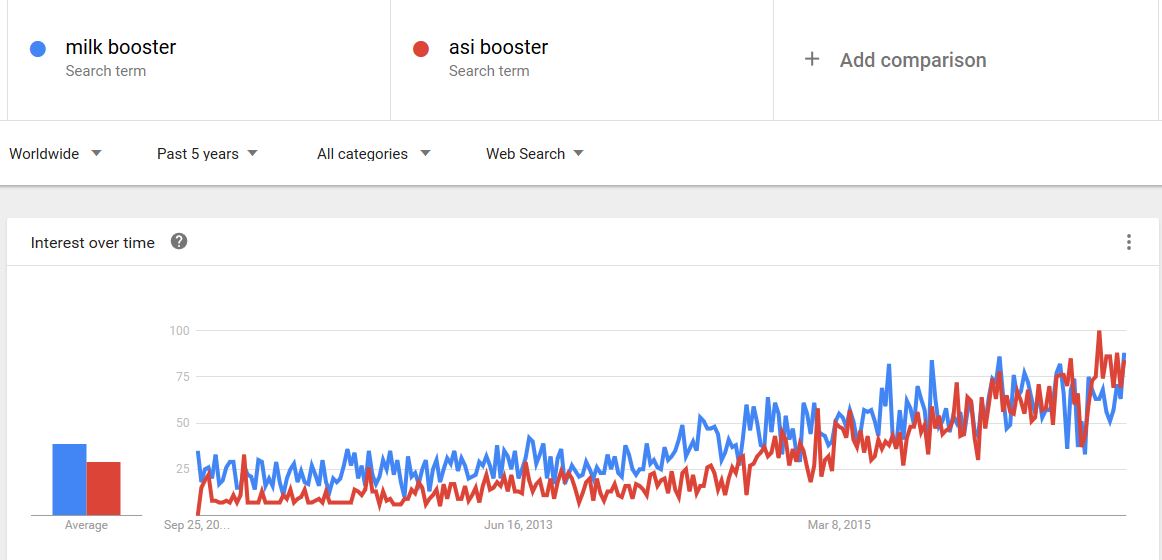1162x560 pixels.
Task: Click the blue average bar
Action: point(69,479)
